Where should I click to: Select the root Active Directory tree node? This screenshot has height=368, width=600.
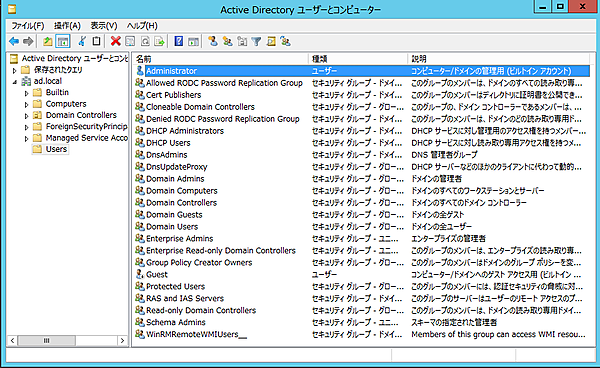[75, 58]
